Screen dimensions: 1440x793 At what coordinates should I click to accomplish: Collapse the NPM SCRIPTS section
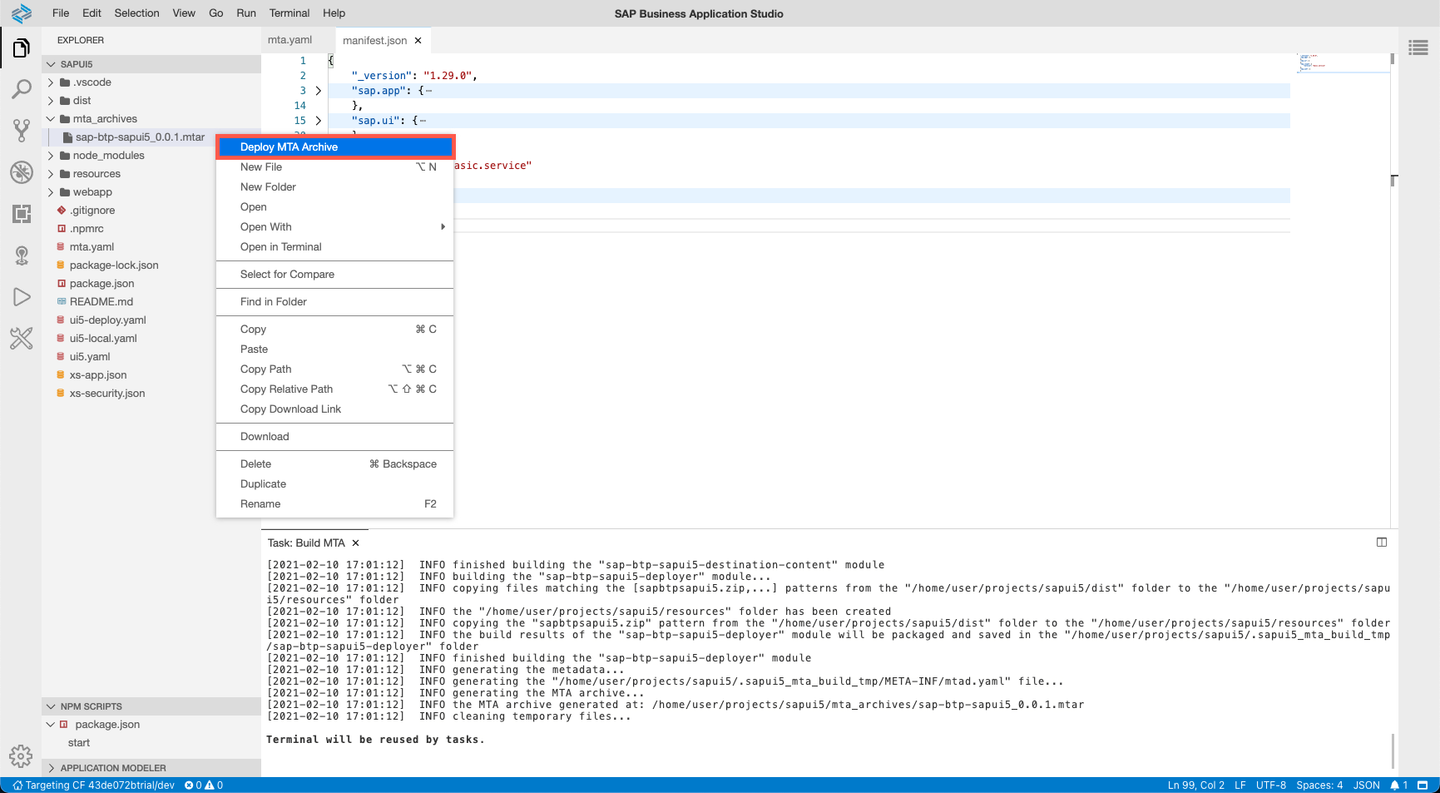[x=51, y=706]
